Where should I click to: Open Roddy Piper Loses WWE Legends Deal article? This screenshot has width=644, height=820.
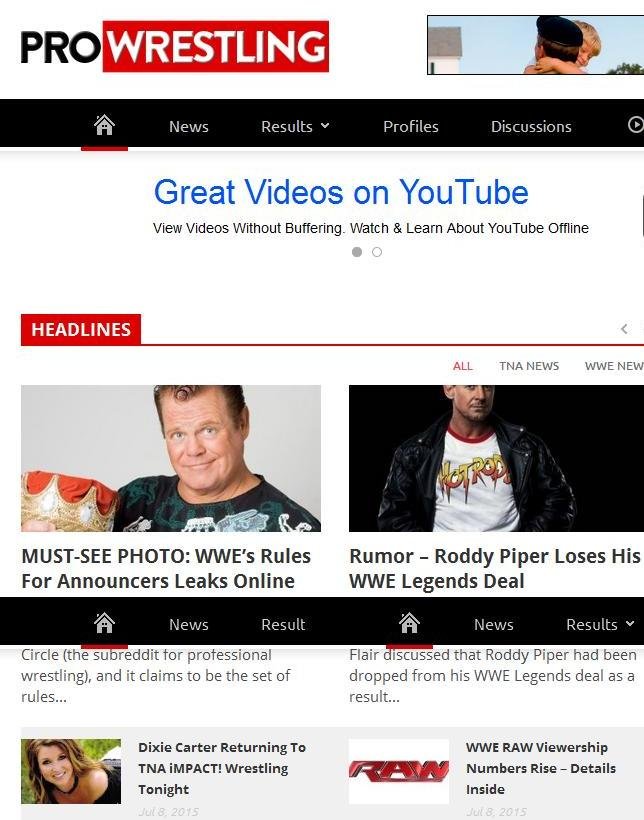coord(494,568)
